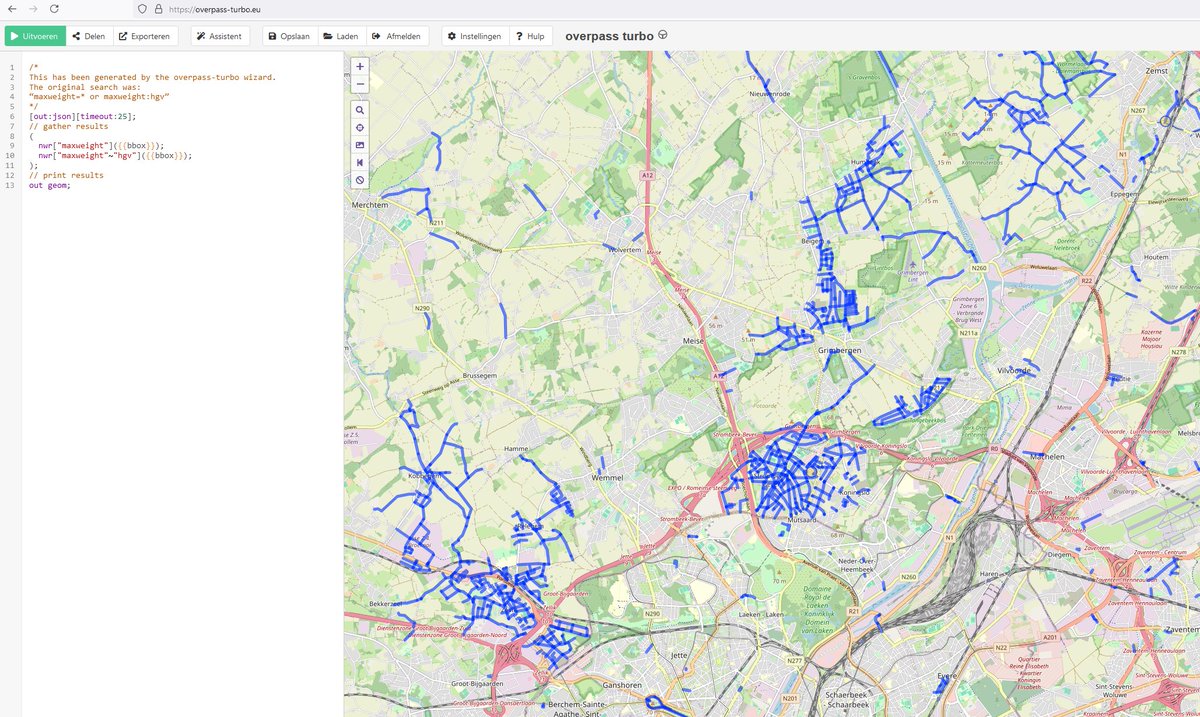Click the skip/flip map control icon
Image resolution: width=1200 pixels, height=717 pixels.
(360, 163)
